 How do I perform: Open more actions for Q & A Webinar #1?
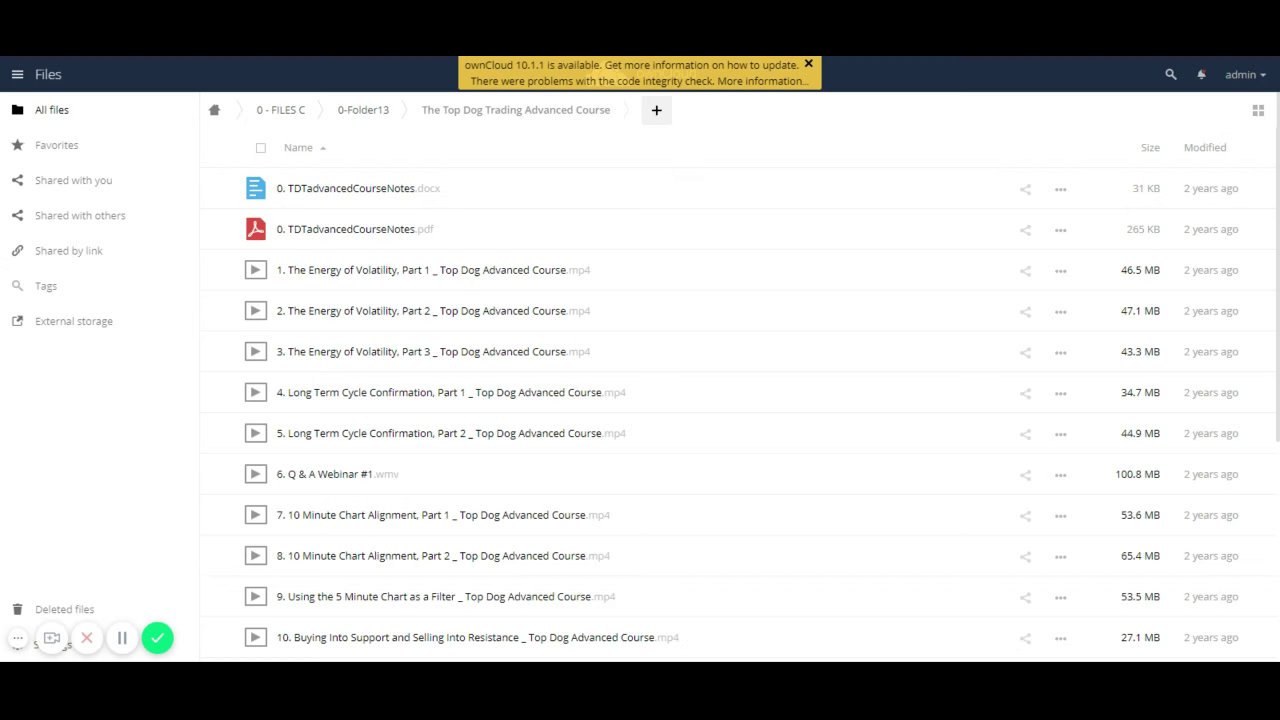[x=1060, y=475]
